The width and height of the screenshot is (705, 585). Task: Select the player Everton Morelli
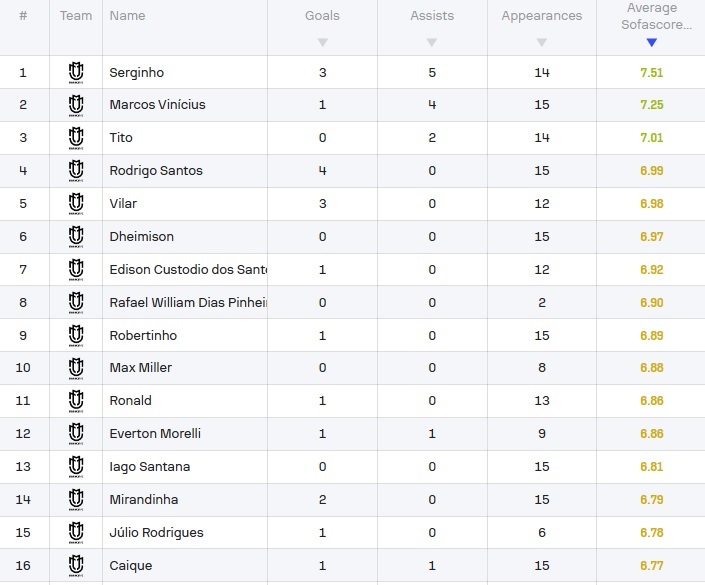pos(155,433)
